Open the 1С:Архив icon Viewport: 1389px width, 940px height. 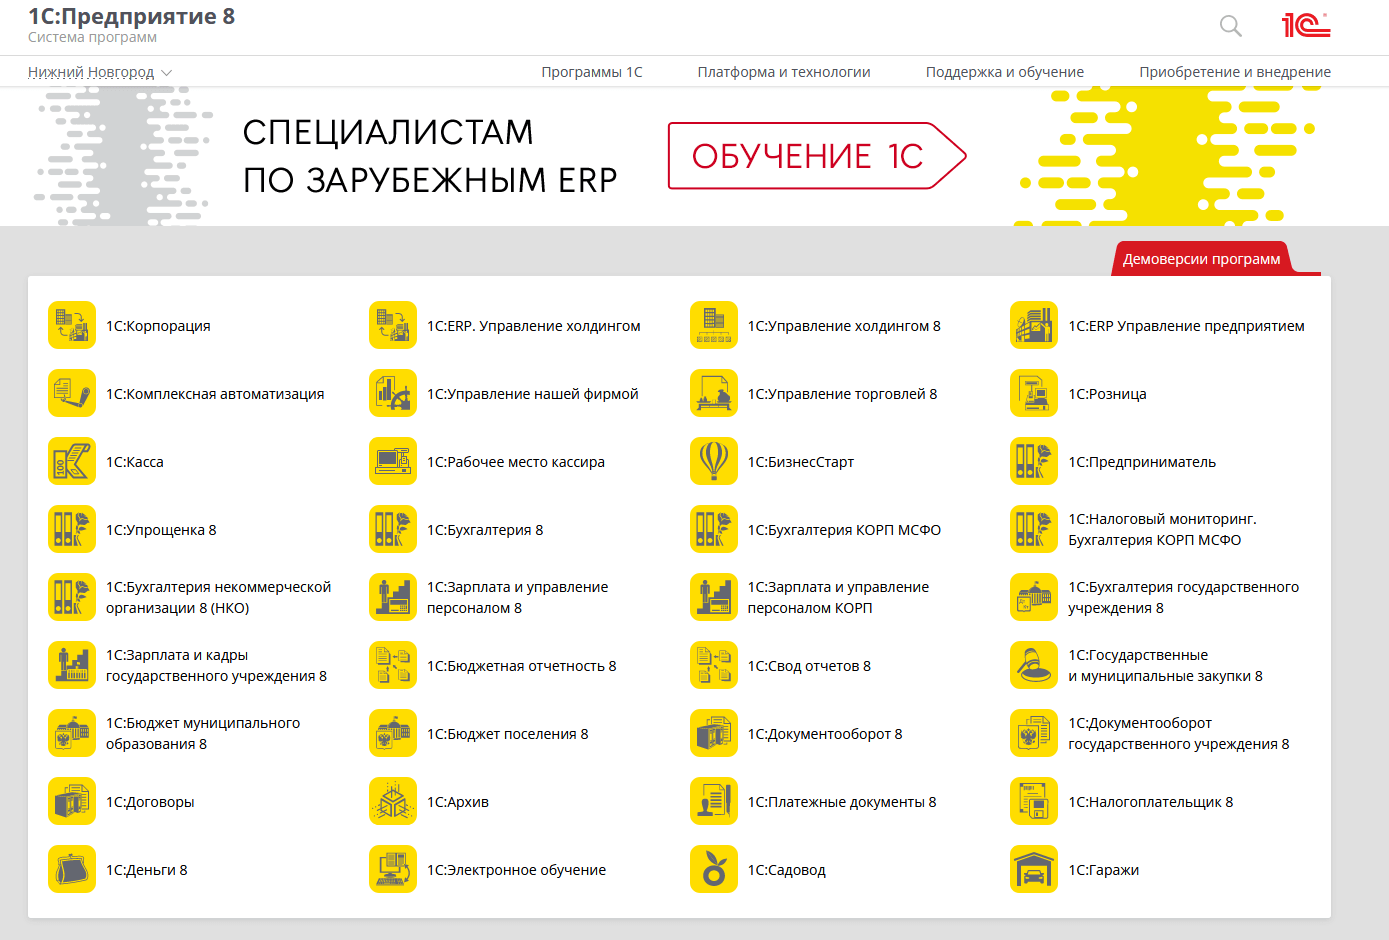(393, 802)
